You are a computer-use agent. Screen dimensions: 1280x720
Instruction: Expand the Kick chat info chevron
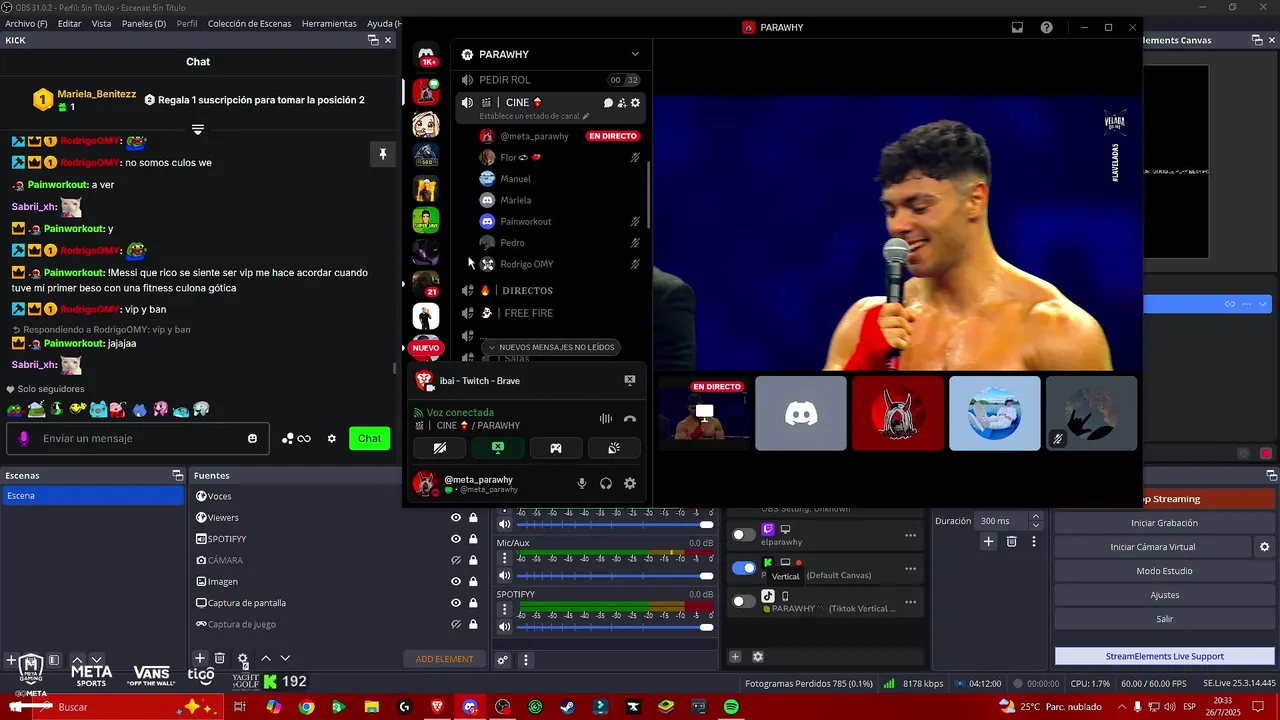coord(198,130)
